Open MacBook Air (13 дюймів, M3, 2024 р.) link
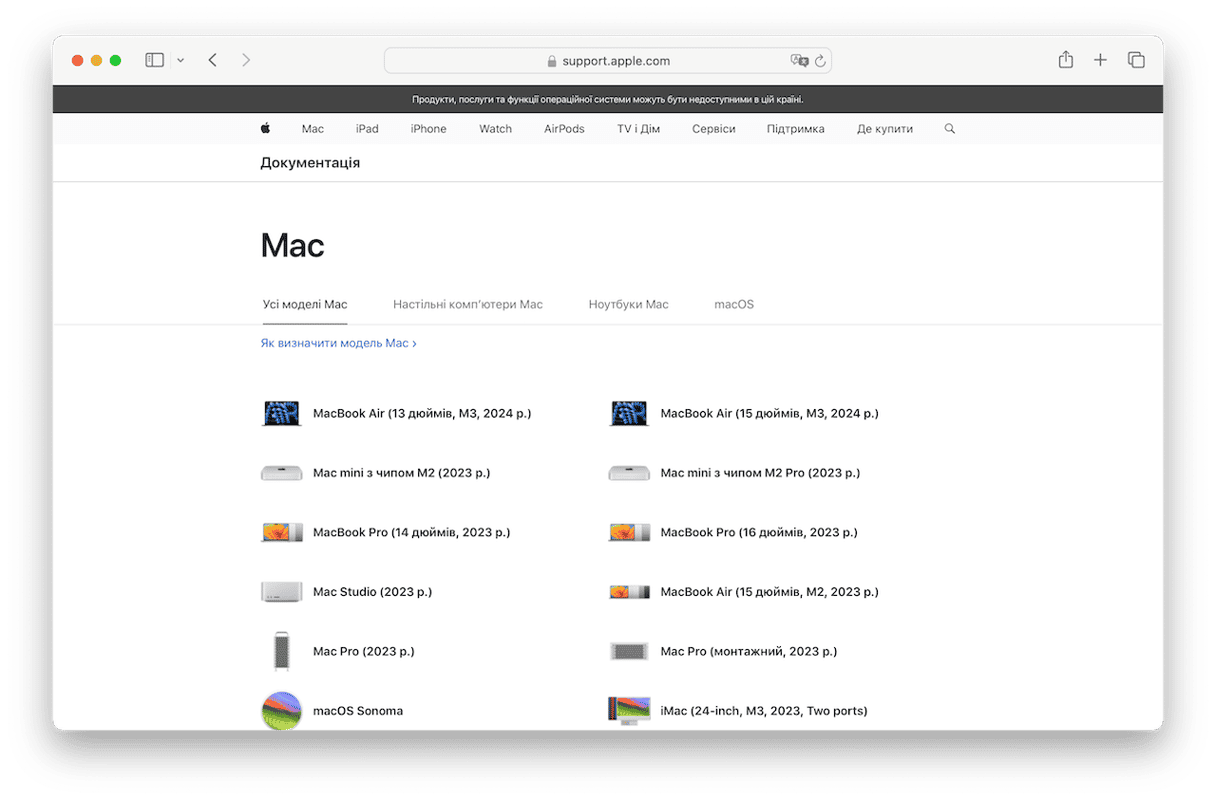 pos(422,413)
